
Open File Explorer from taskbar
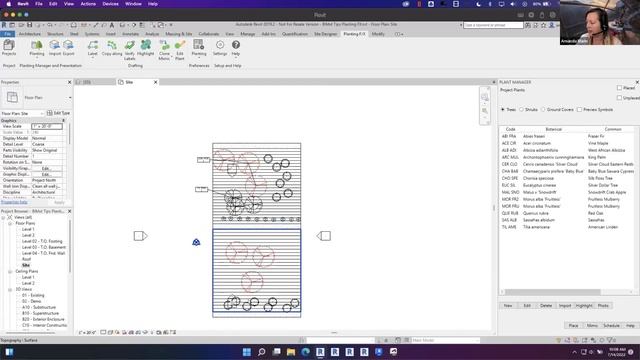pyautogui.click(x=291, y=352)
